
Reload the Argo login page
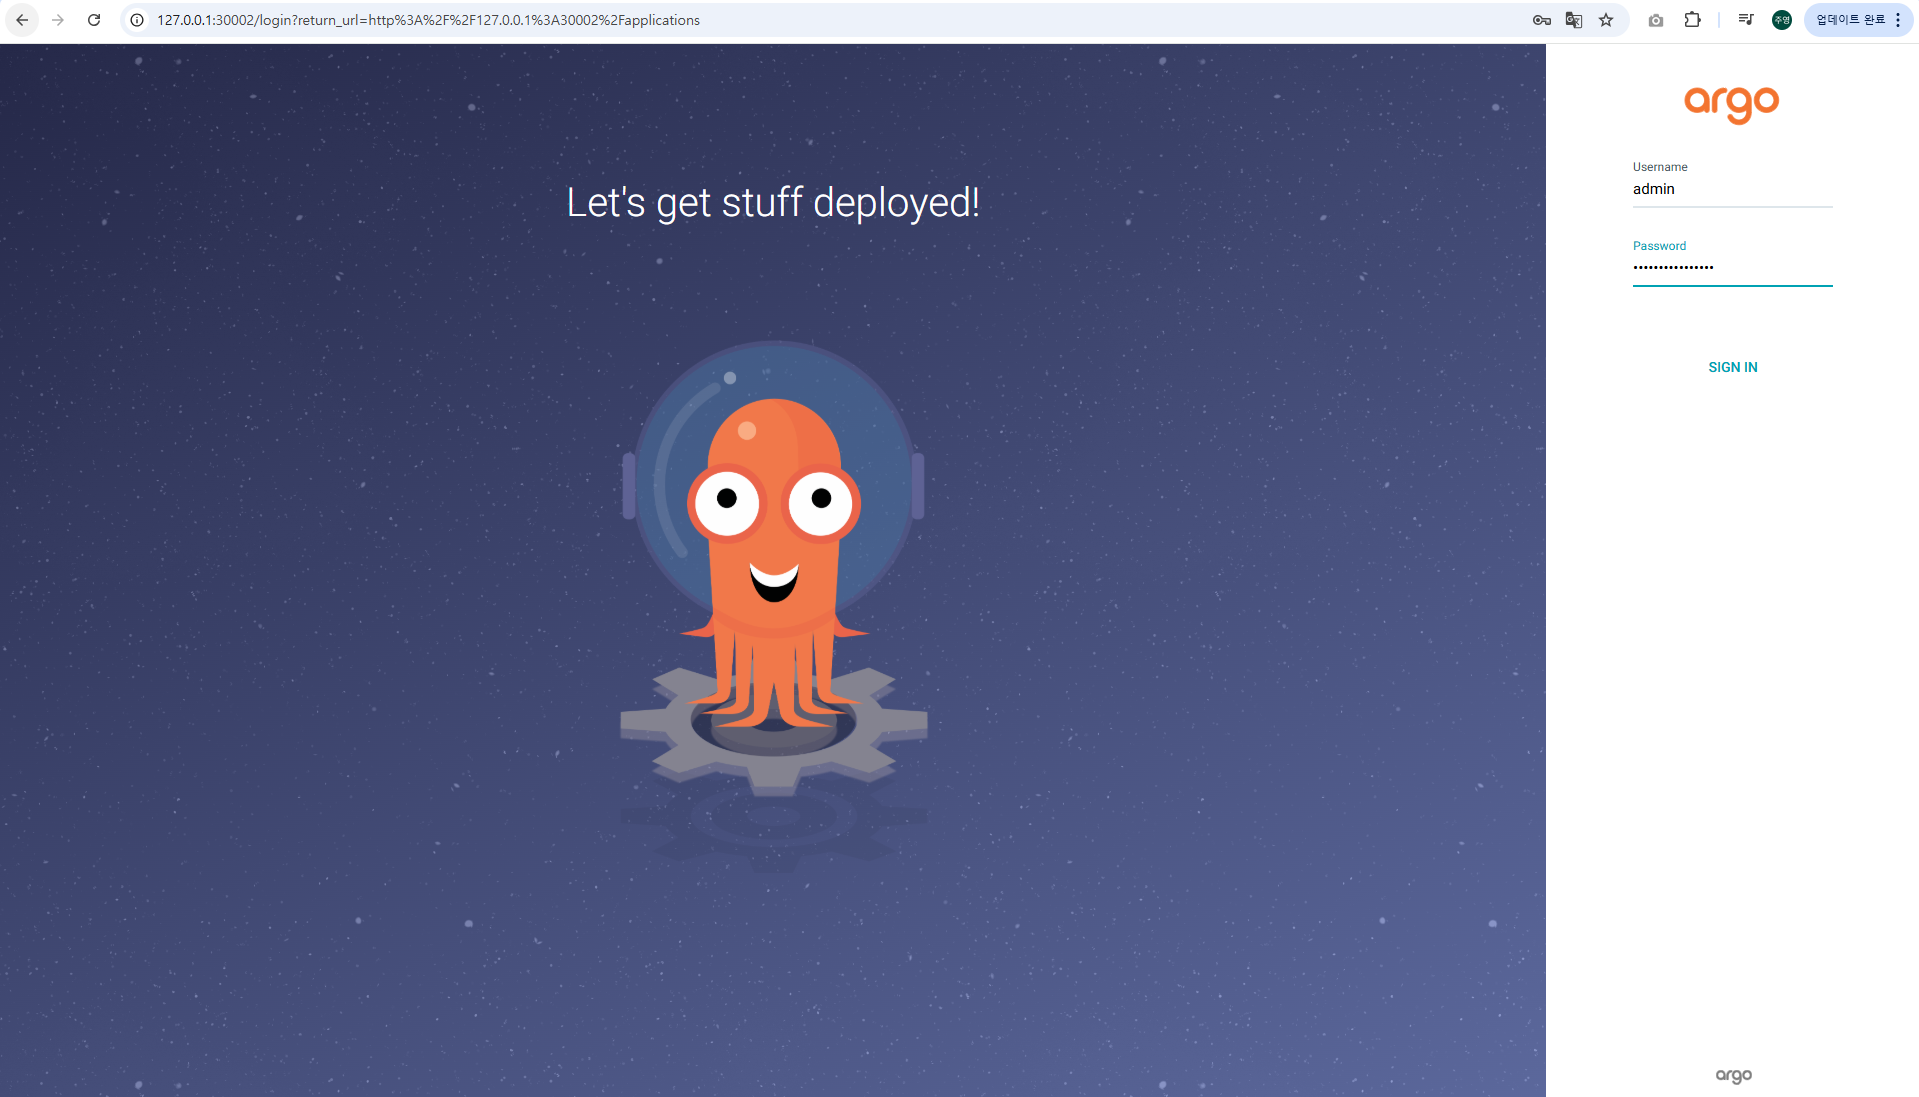point(94,20)
